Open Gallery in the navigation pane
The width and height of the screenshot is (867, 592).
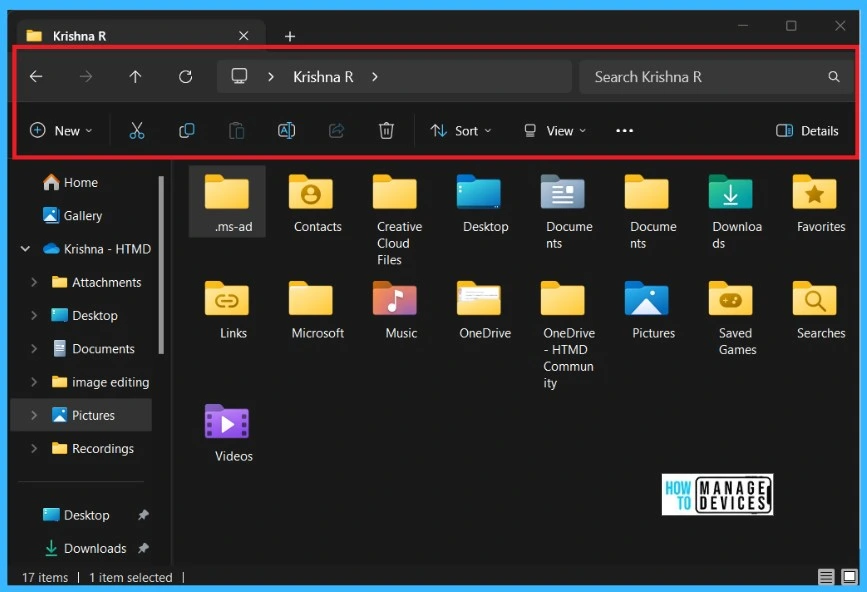click(72, 215)
